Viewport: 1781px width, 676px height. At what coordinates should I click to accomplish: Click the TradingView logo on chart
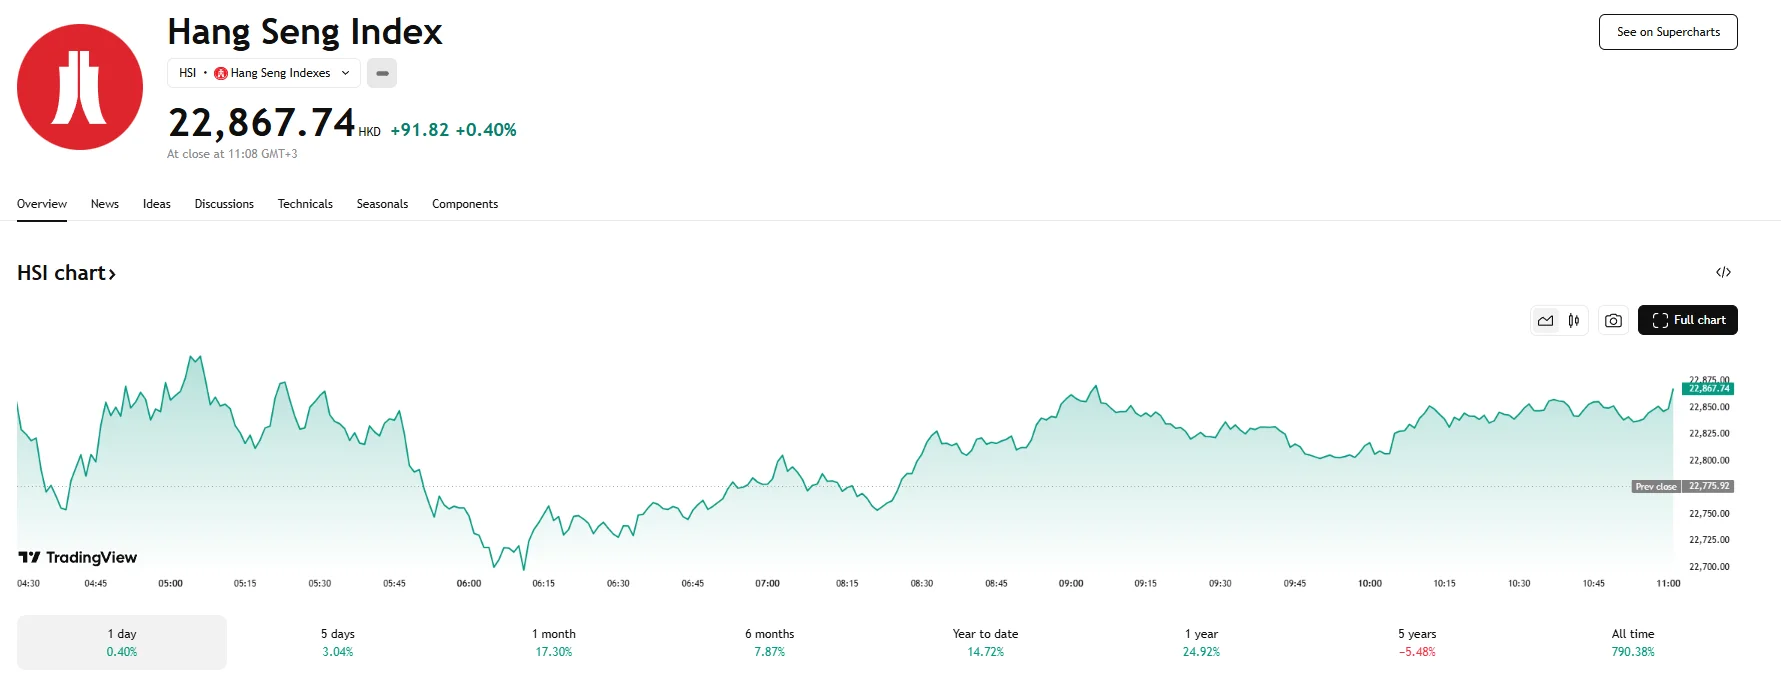coord(78,557)
